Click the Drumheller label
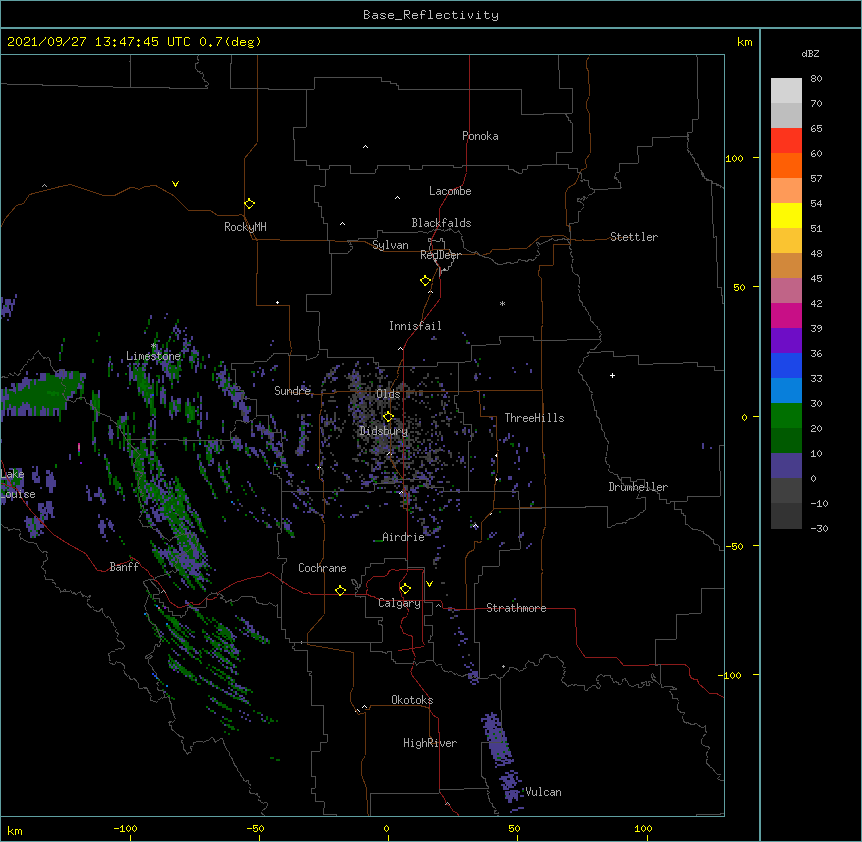Image resolution: width=862 pixels, height=842 pixels. pyautogui.click(x=638, y=487)
